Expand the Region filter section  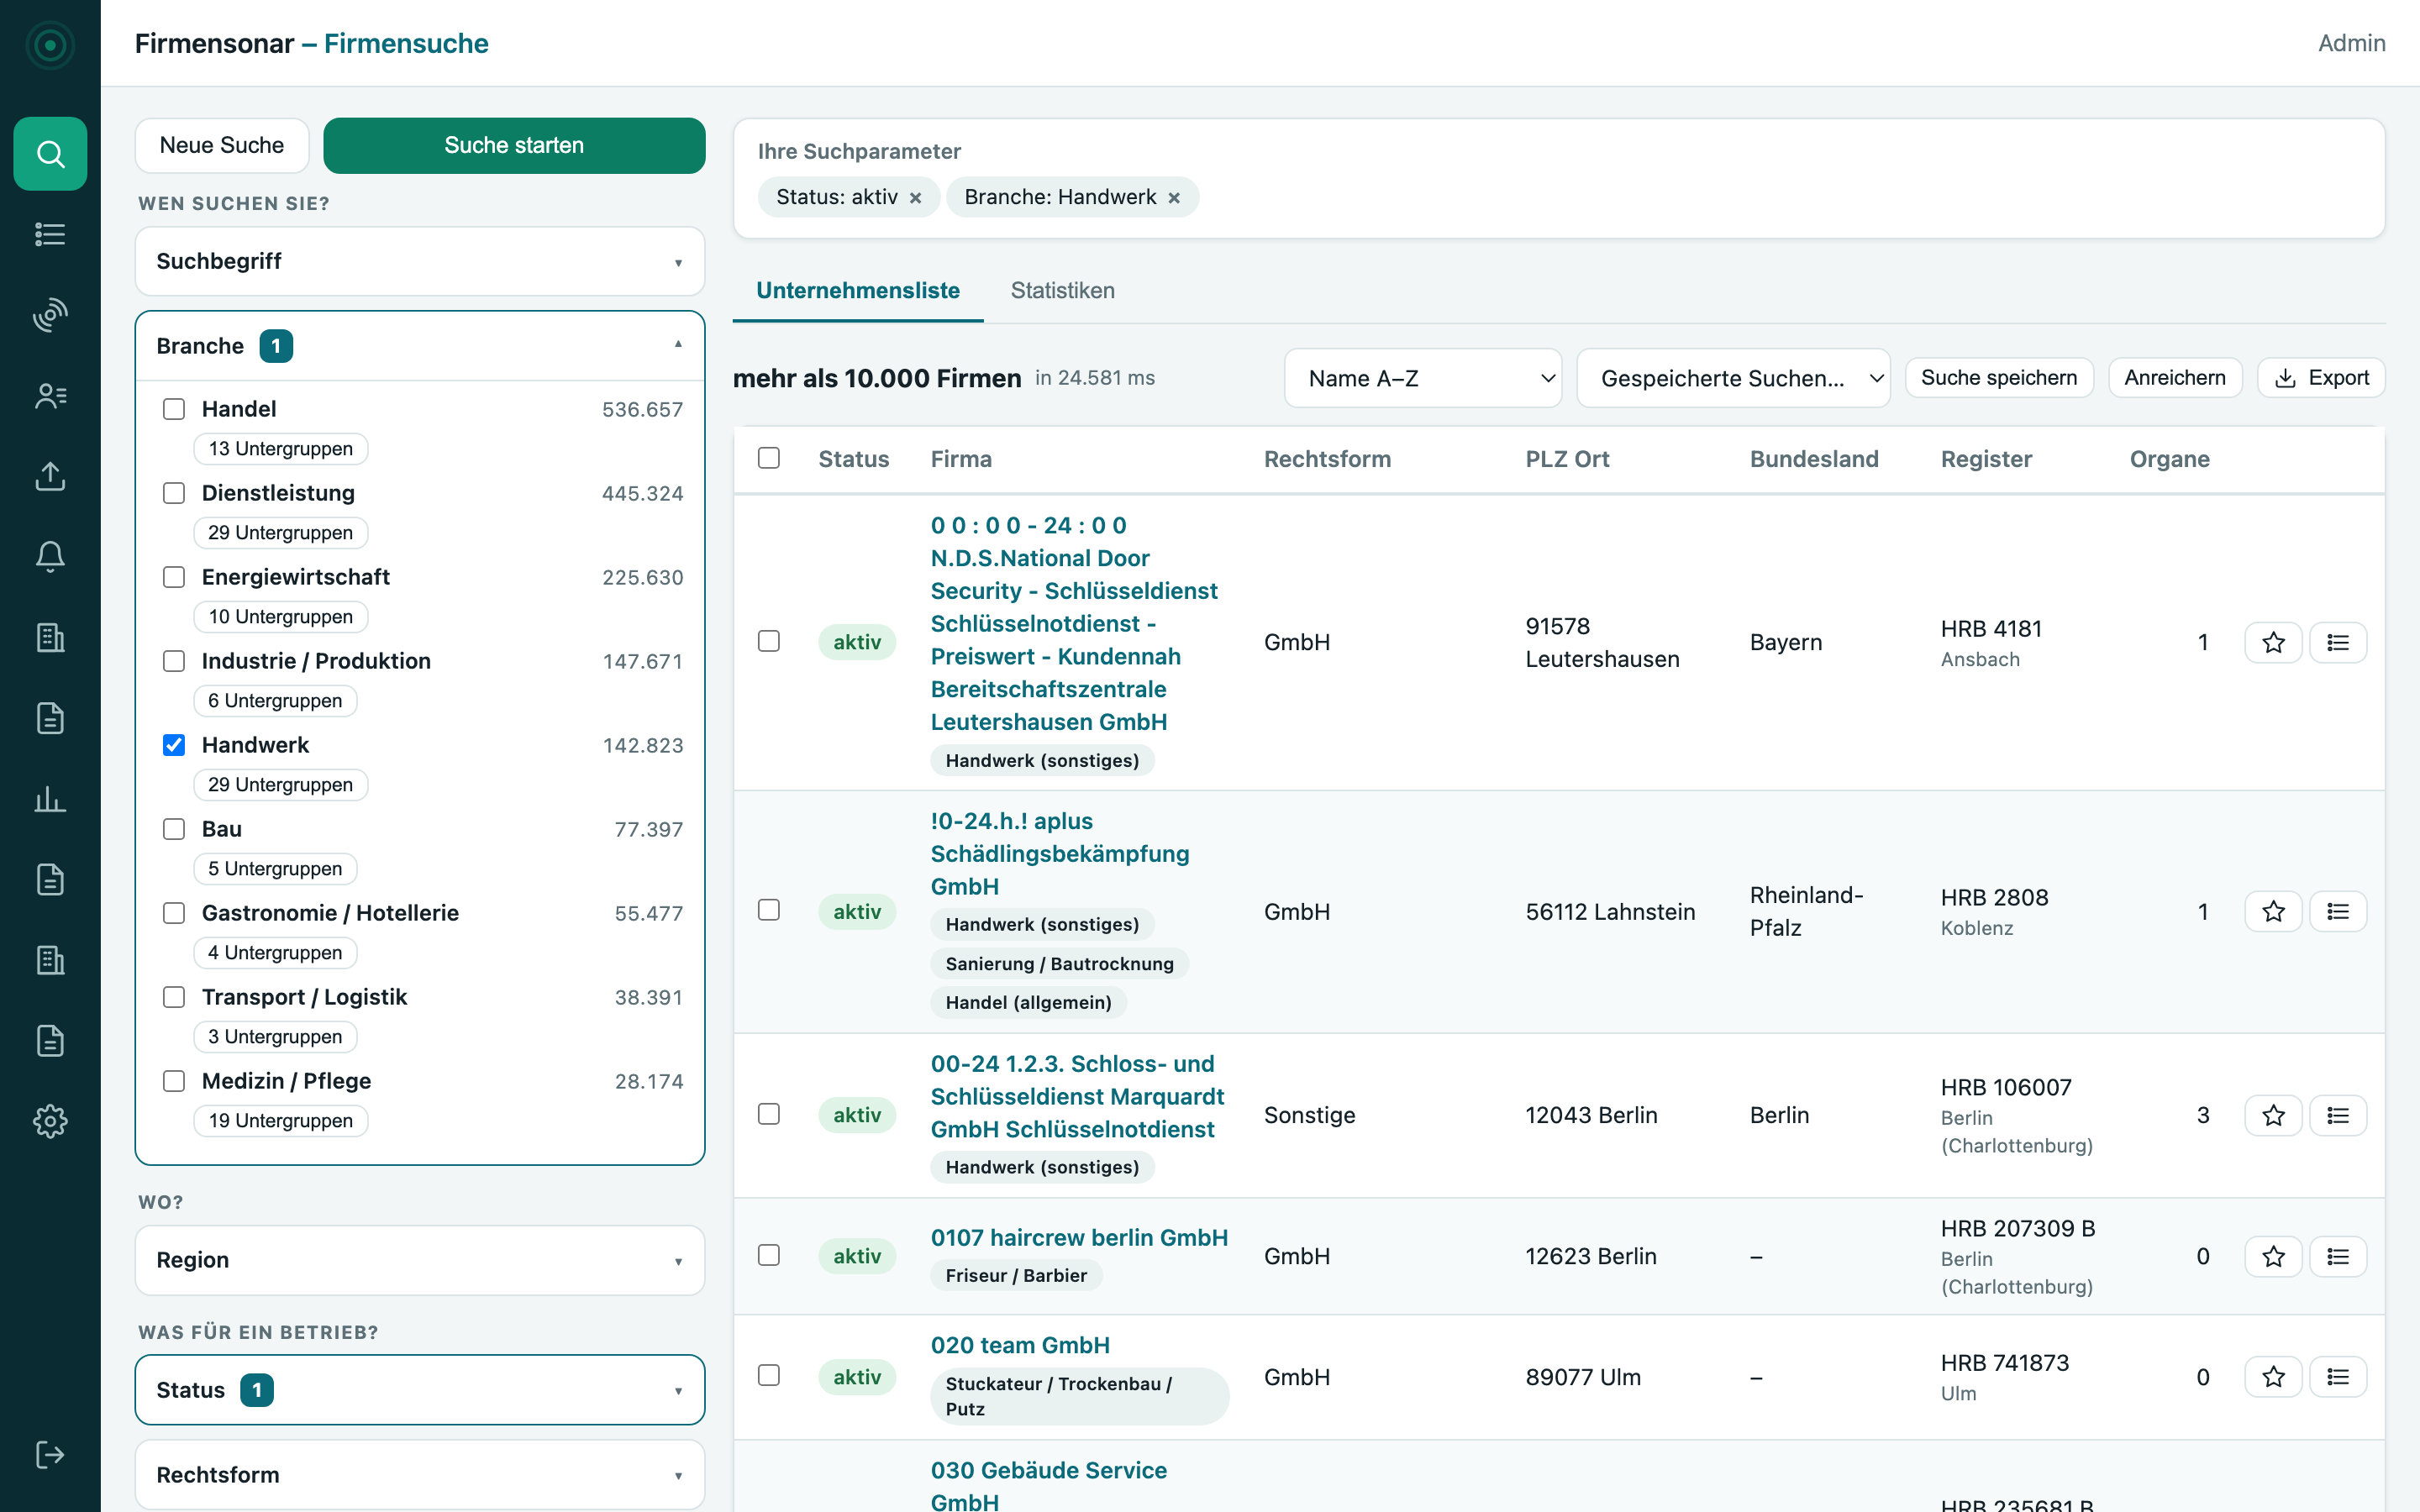(420, 1260)
